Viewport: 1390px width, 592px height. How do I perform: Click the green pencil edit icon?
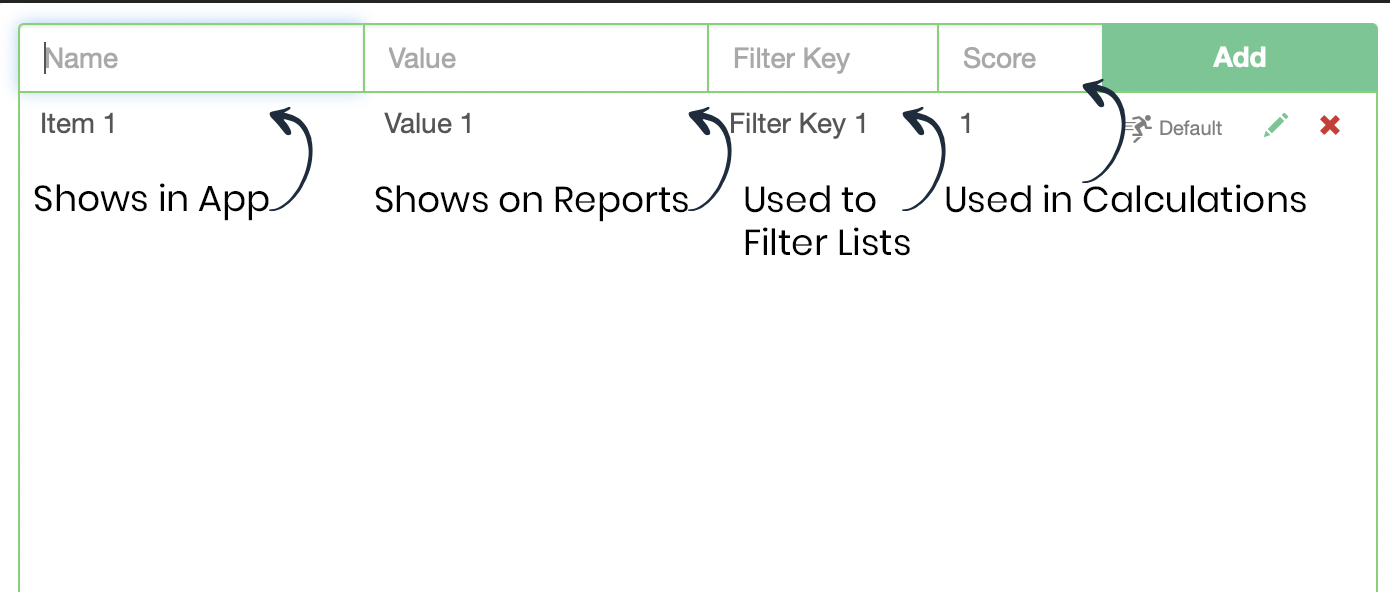tap(1275, 126)
